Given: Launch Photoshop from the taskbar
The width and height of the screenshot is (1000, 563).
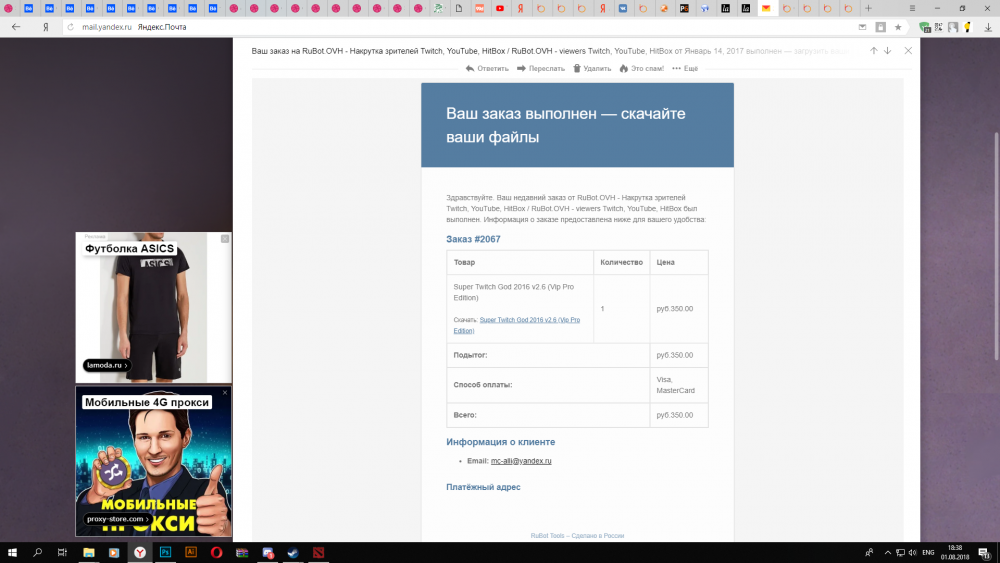Looking at the screenshot, I should pyautogui.click(x=165, y=552).
